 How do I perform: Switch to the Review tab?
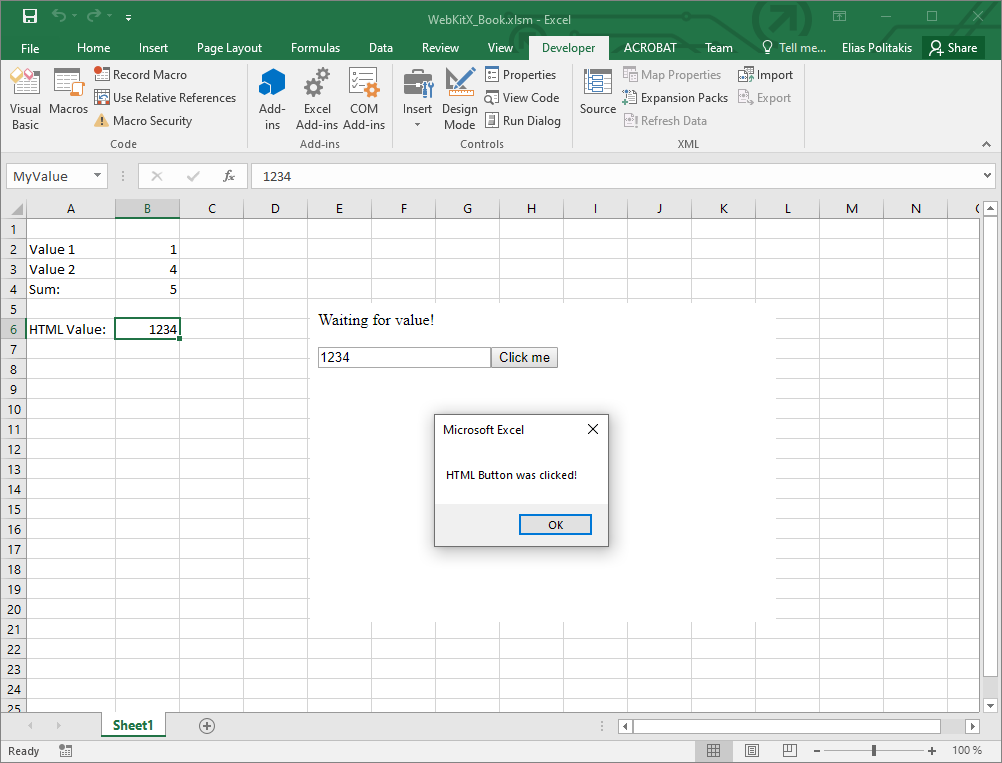point(440,48)
